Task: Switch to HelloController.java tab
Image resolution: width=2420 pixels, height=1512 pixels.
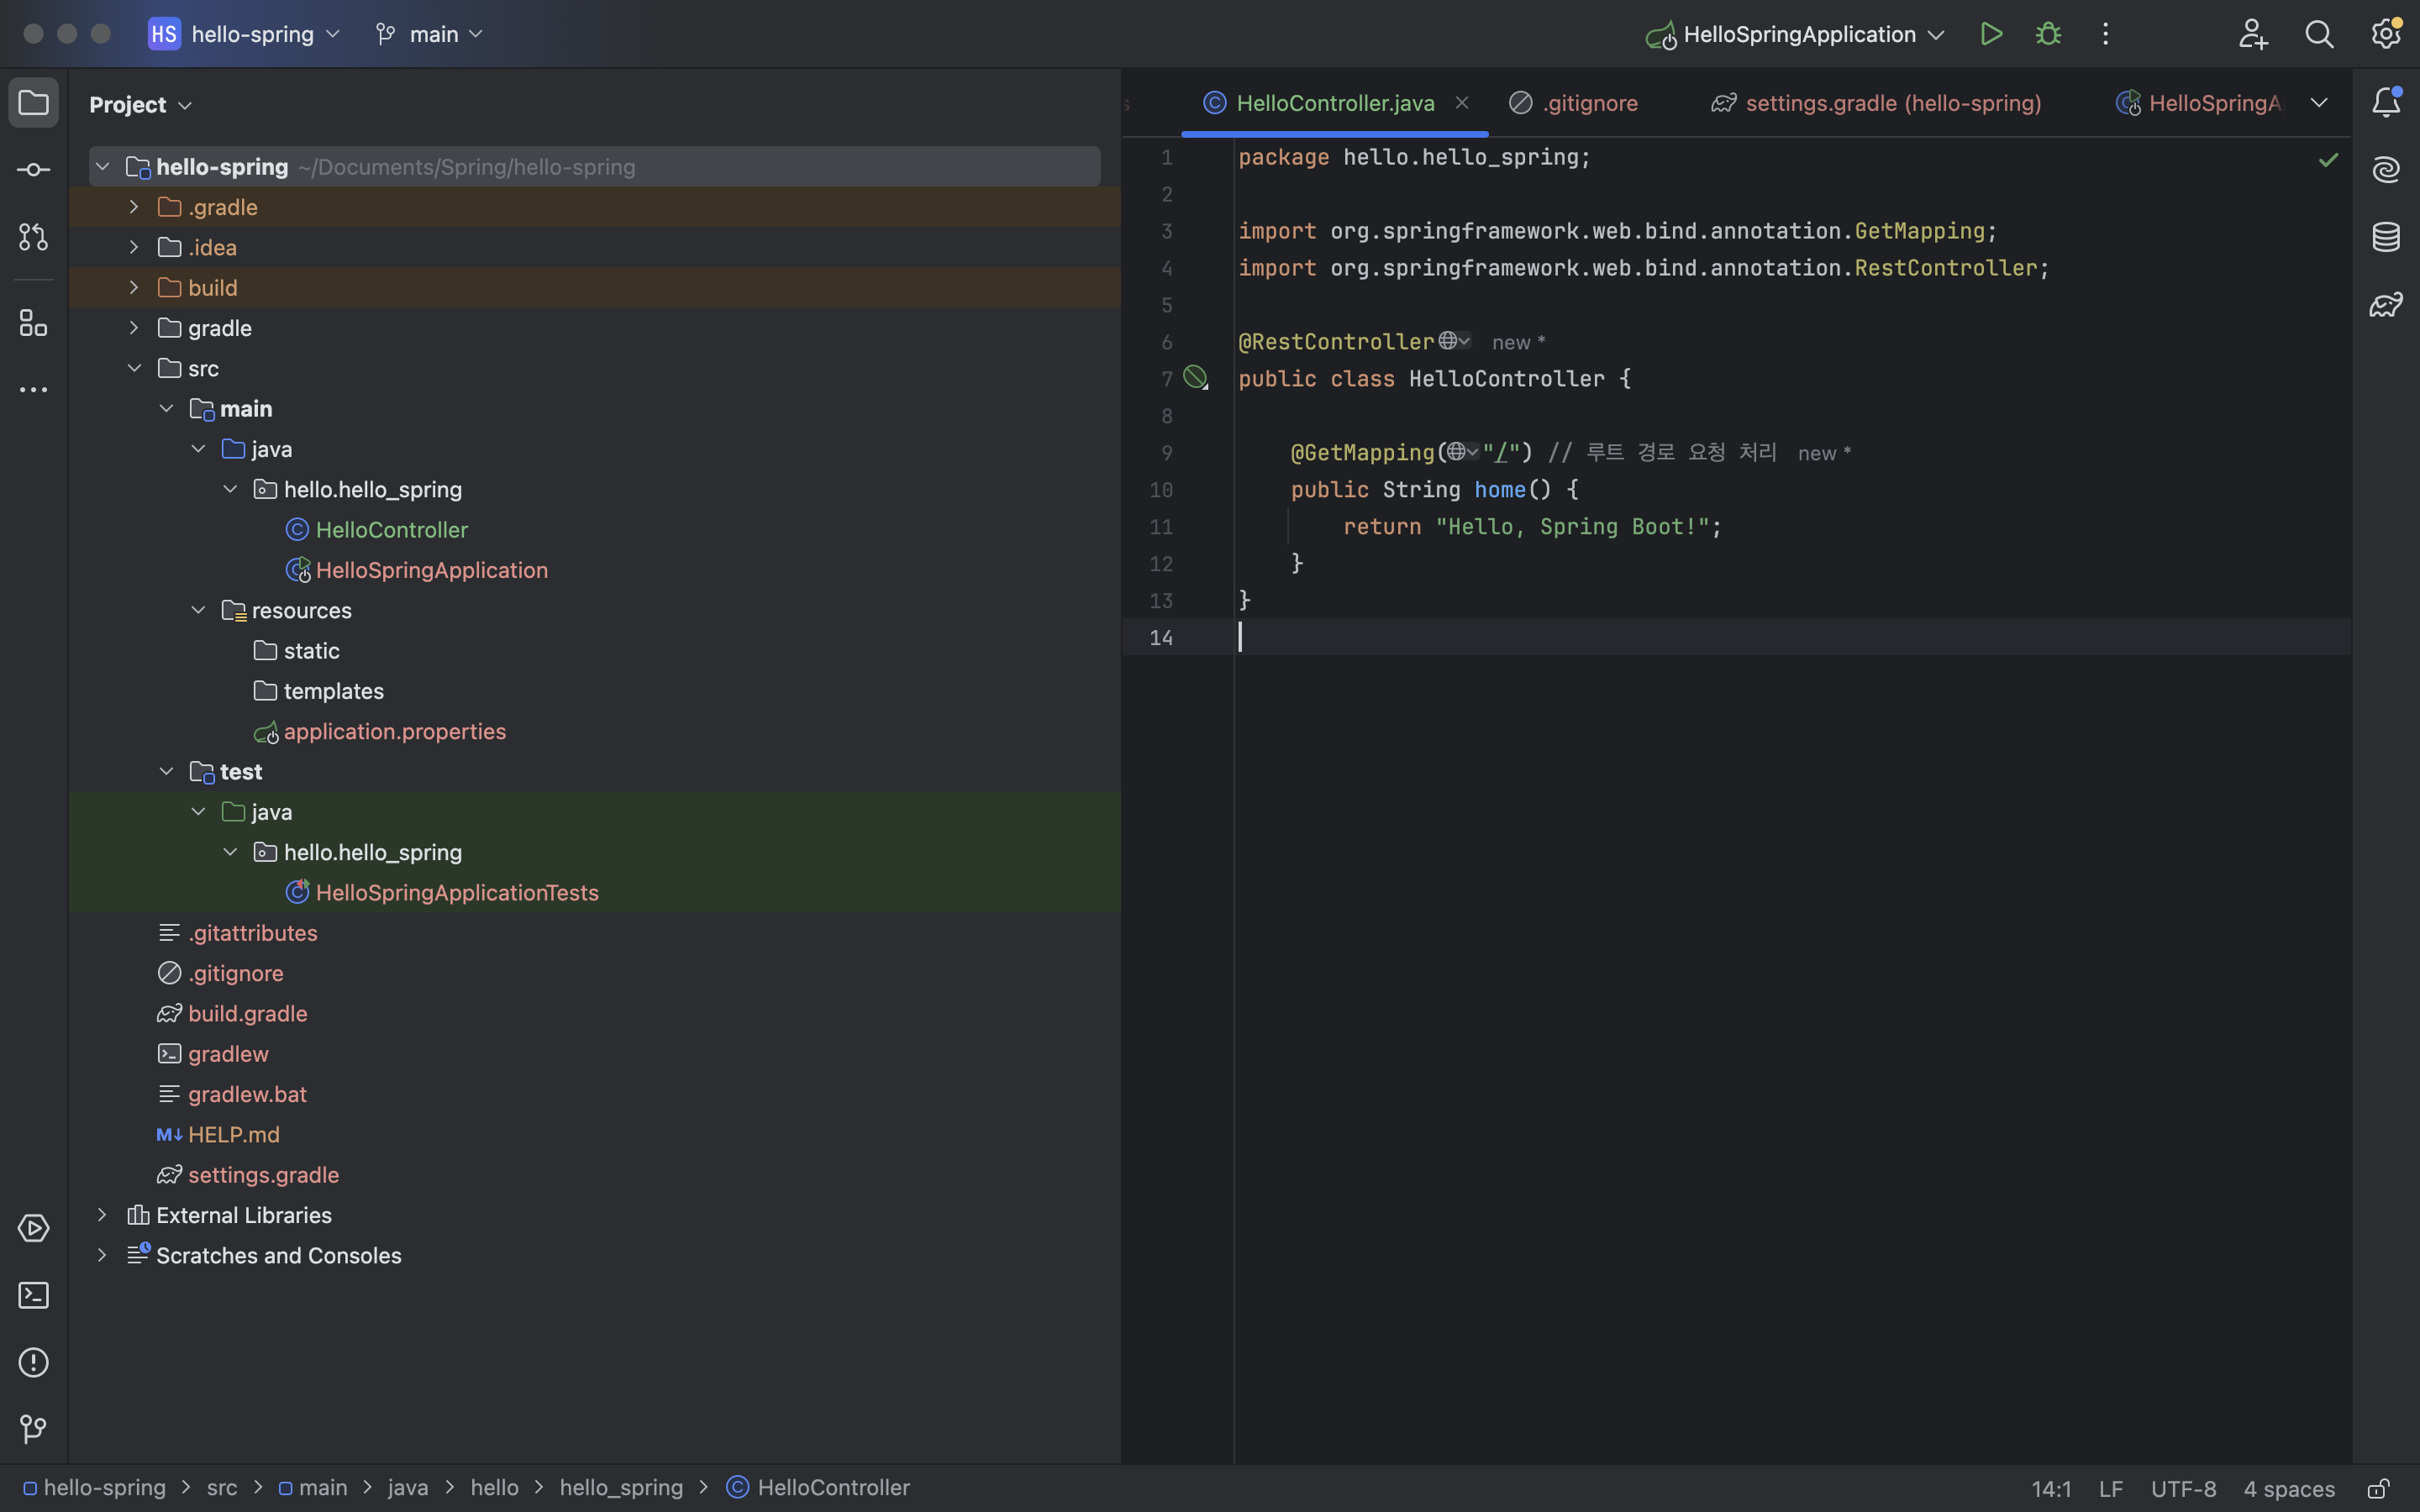Action: coord(1335,103)
